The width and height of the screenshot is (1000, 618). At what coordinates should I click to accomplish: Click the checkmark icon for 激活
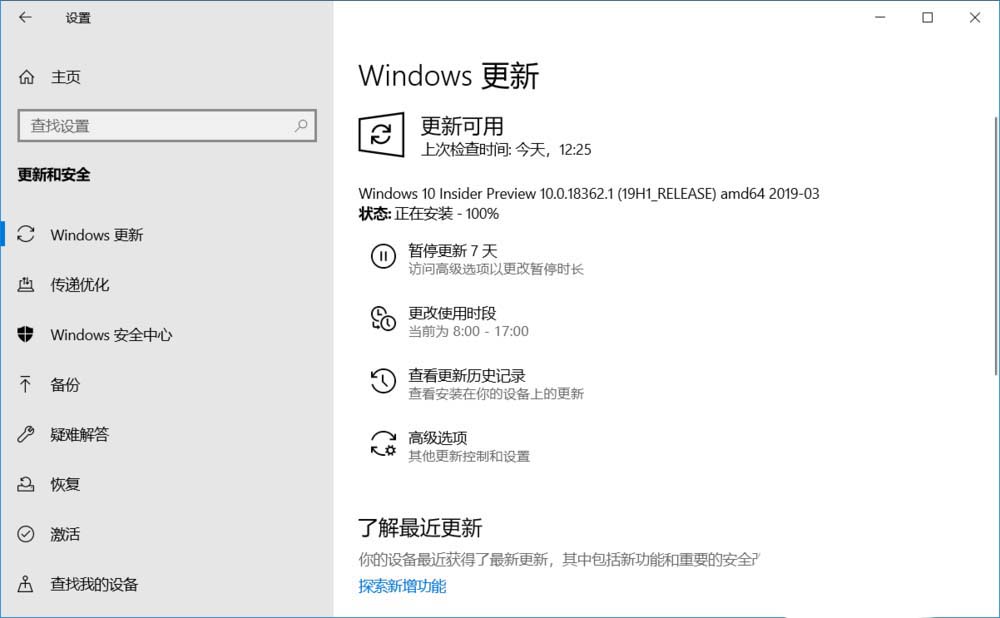(26, 534)
